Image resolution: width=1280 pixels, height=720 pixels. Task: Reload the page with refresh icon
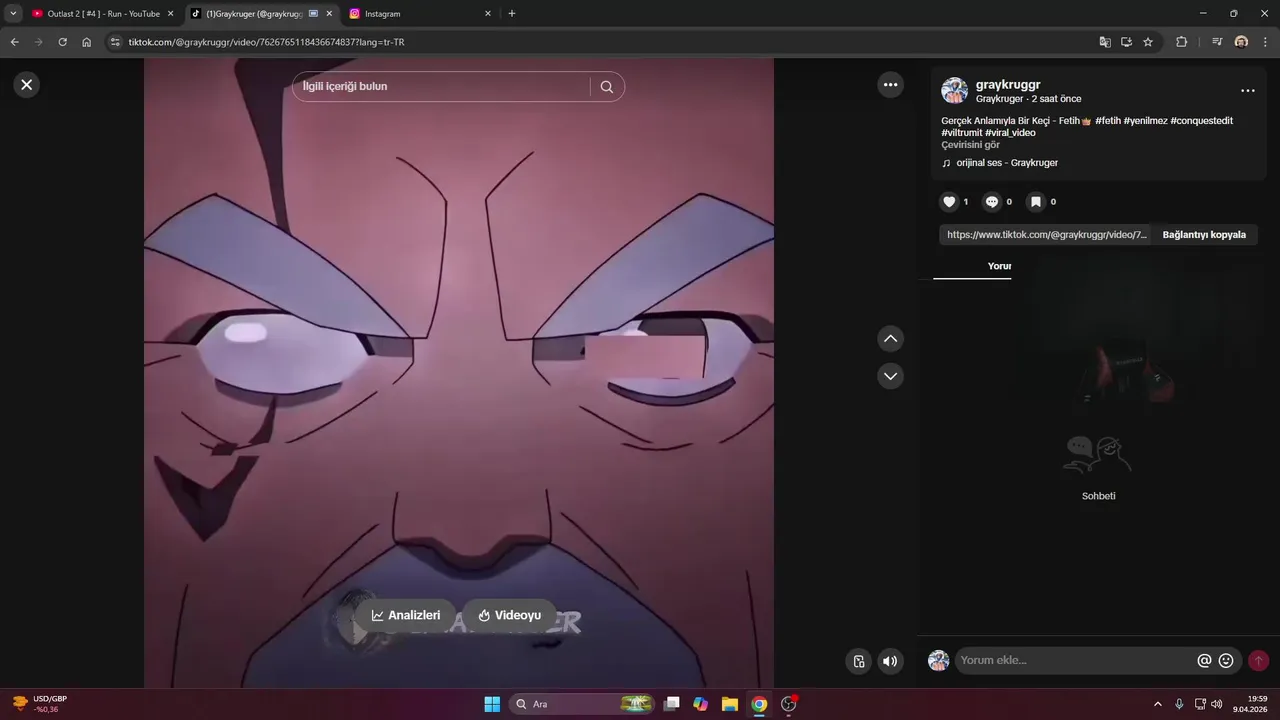click(62, 42)
